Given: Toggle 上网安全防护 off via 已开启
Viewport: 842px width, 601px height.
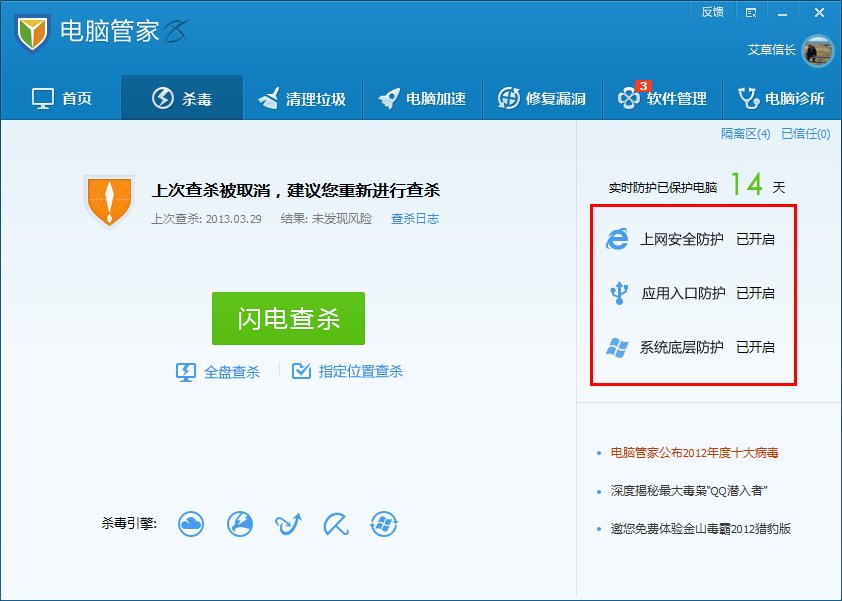Looking at the screenshot, I should click(757, 240).
